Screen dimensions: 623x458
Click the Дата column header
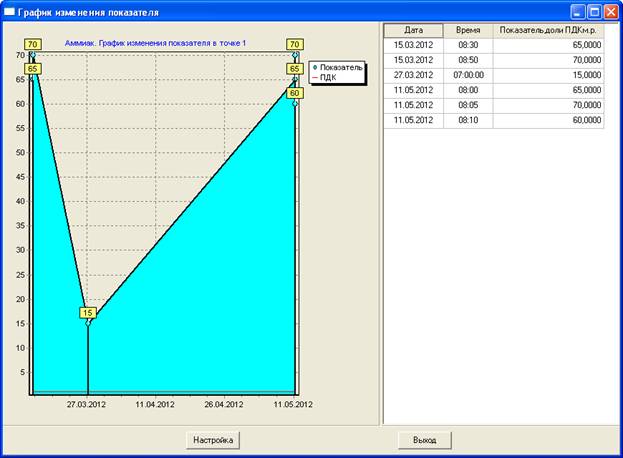tap(413, 31)
